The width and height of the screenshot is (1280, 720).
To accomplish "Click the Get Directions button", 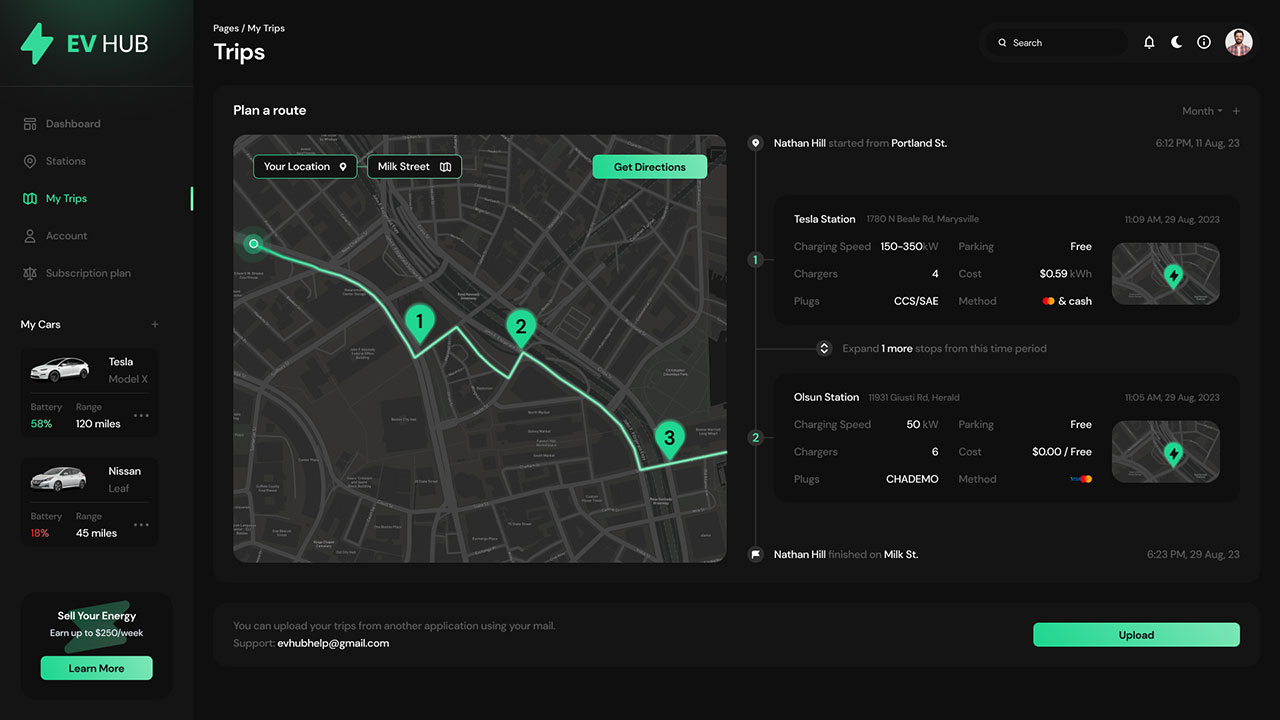I will coord(649,166).
